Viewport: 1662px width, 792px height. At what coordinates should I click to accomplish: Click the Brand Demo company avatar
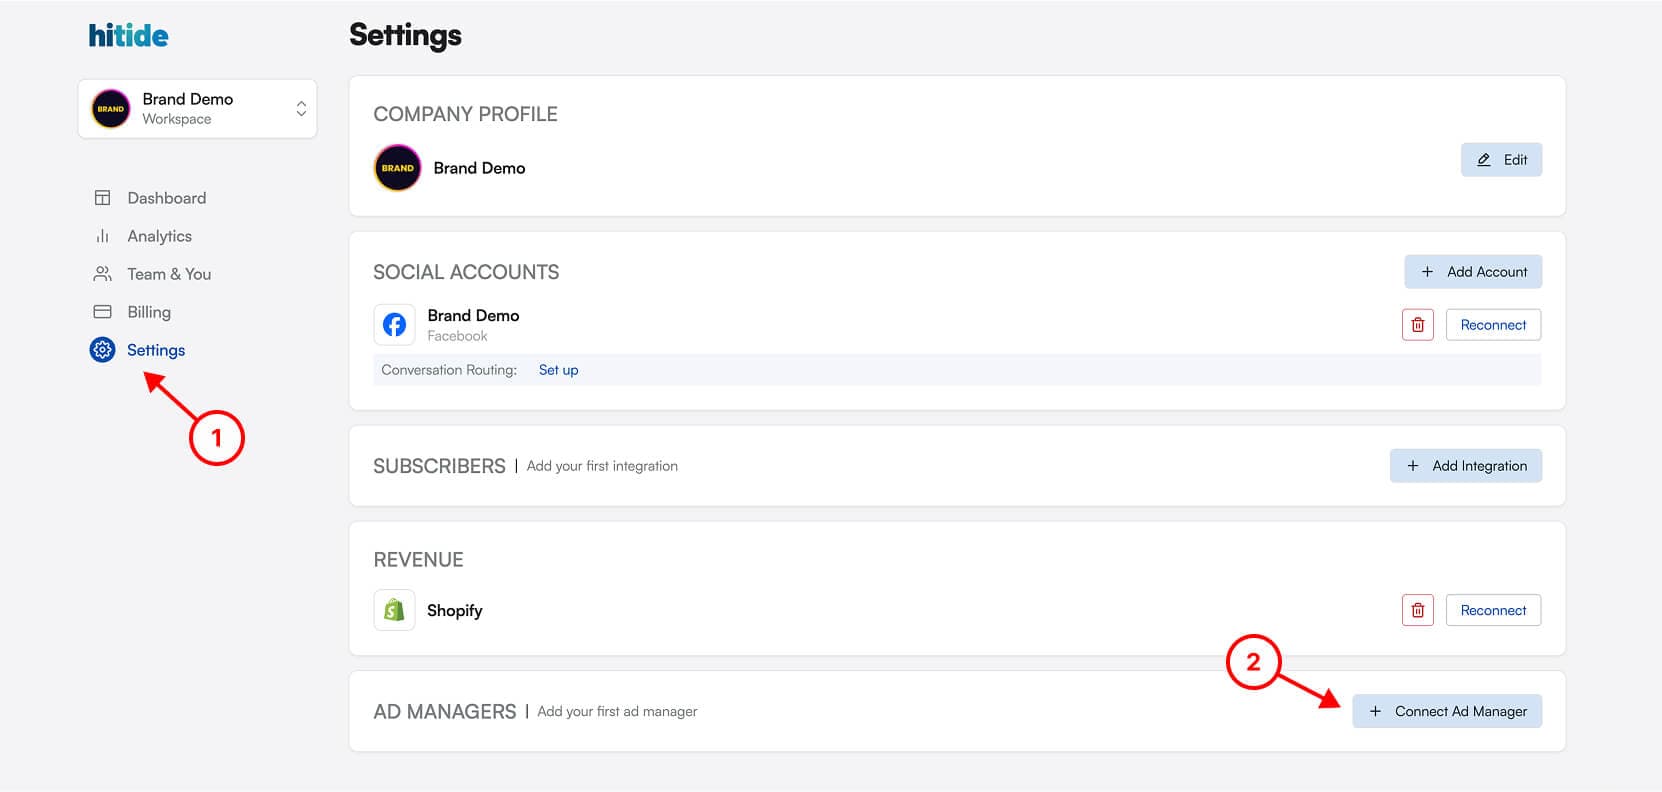[x=397, y=168]
